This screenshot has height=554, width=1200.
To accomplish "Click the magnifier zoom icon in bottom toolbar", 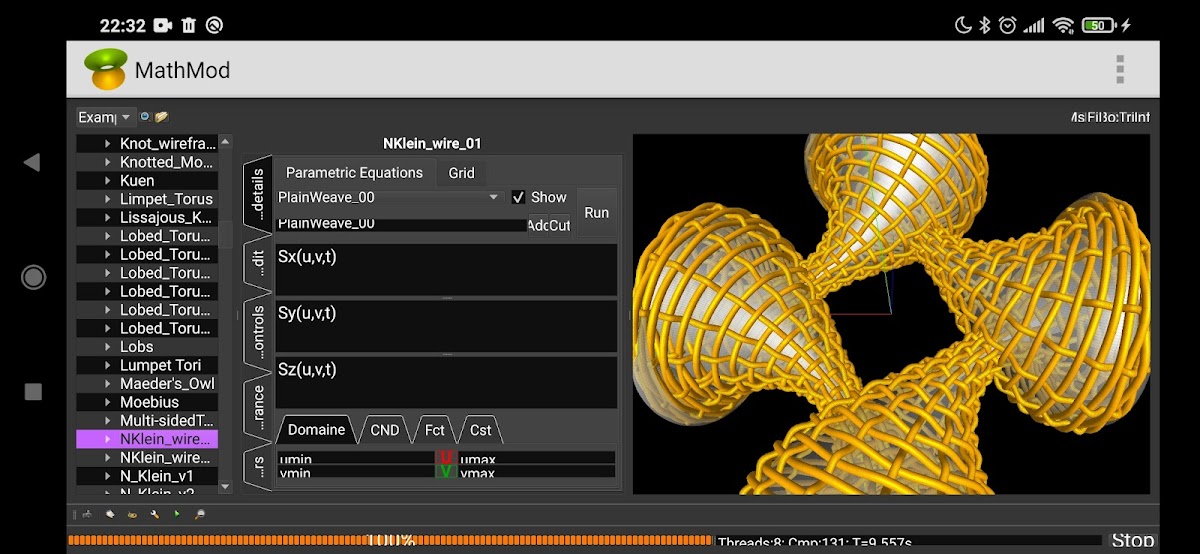I will point(200,515).
